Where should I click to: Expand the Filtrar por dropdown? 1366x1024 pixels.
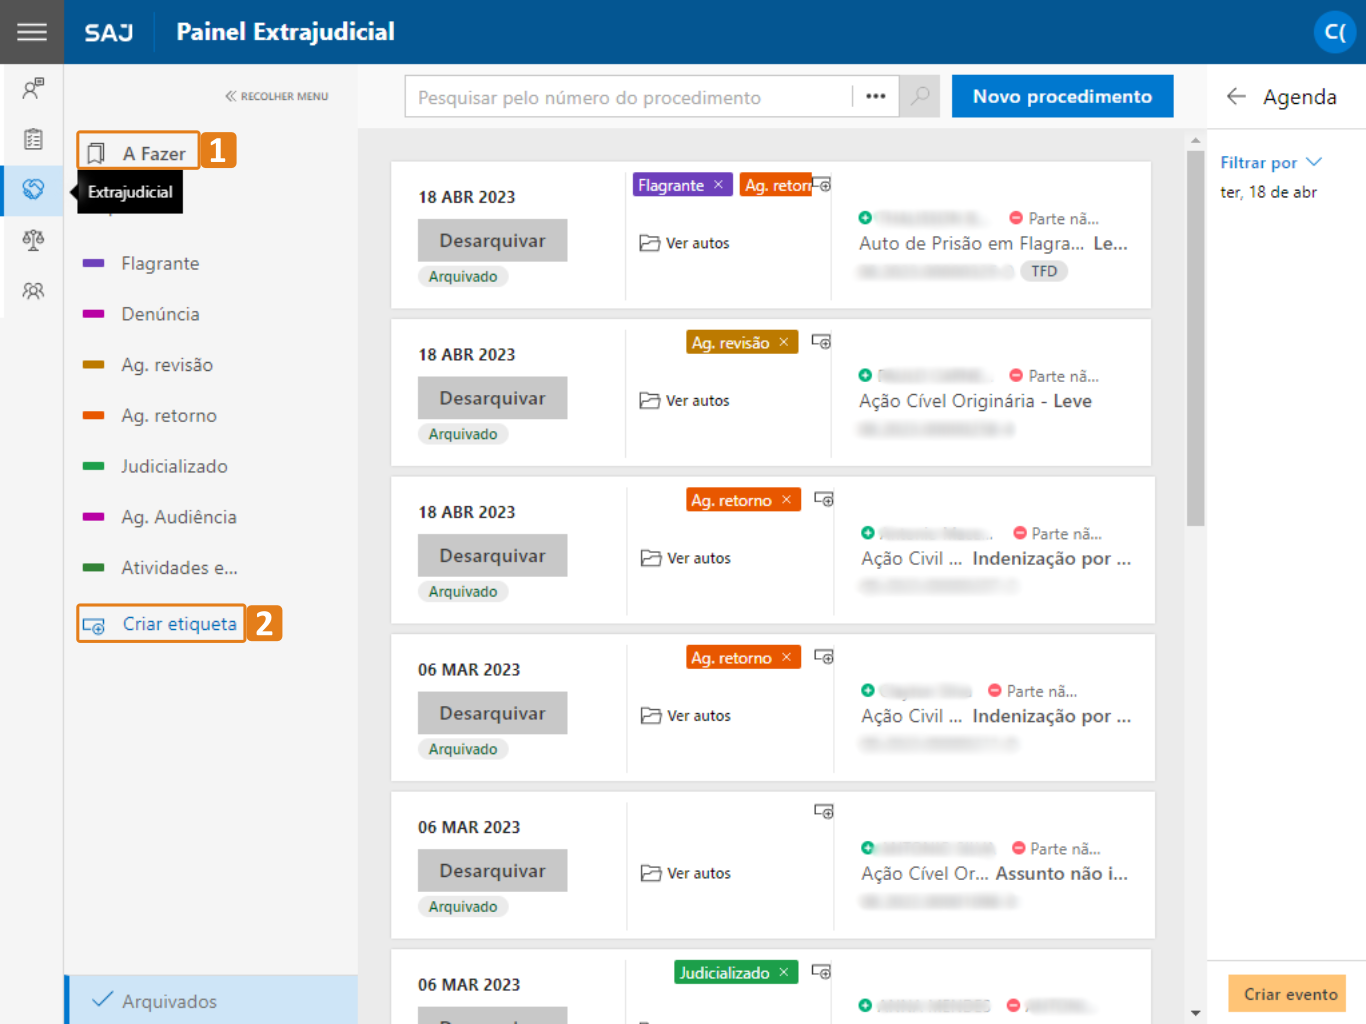[1271, 162]
